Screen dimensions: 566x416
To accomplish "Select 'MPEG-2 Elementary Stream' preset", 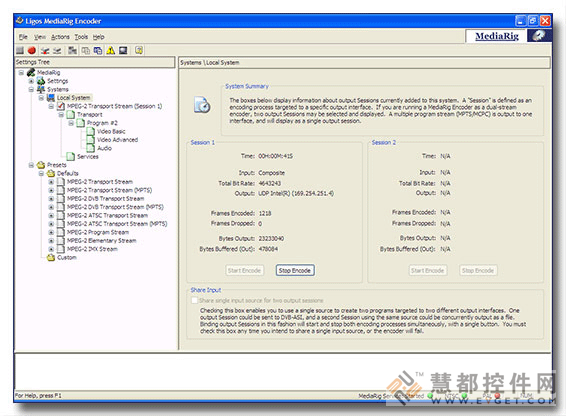I will pos(101,240).
